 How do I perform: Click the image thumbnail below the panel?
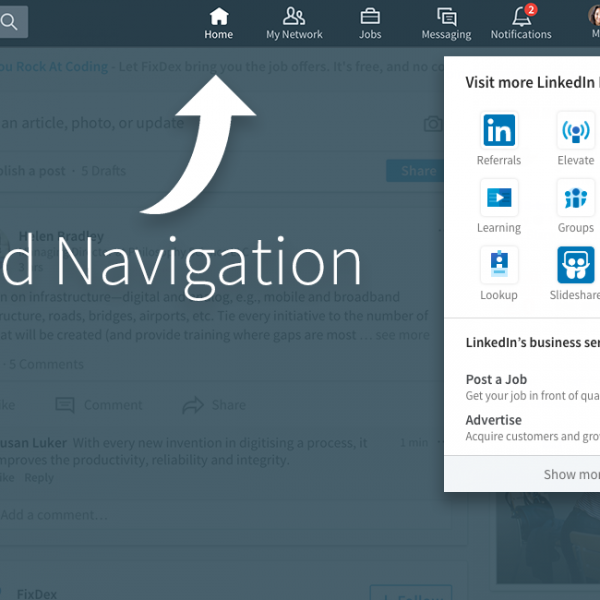[x=548, y=538]
